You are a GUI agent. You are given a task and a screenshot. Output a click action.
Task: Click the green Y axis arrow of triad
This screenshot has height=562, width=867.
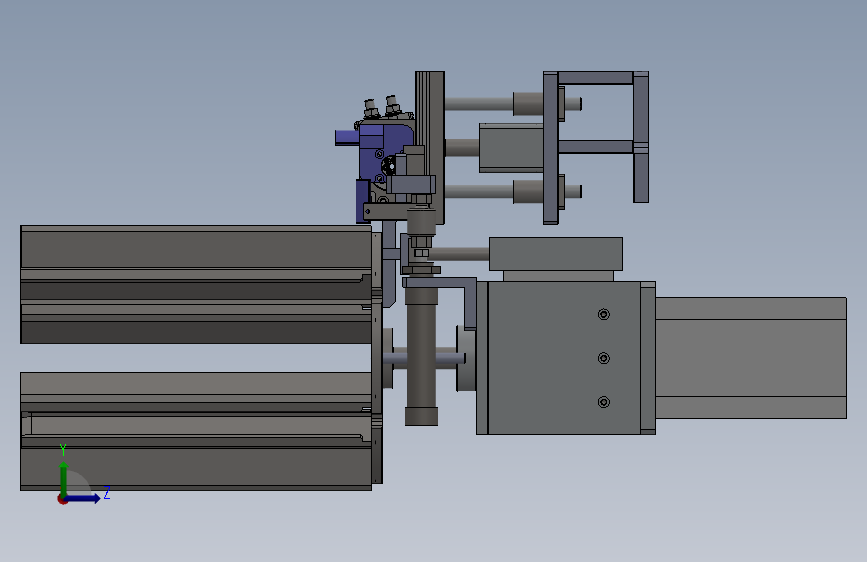pos(64,478)
